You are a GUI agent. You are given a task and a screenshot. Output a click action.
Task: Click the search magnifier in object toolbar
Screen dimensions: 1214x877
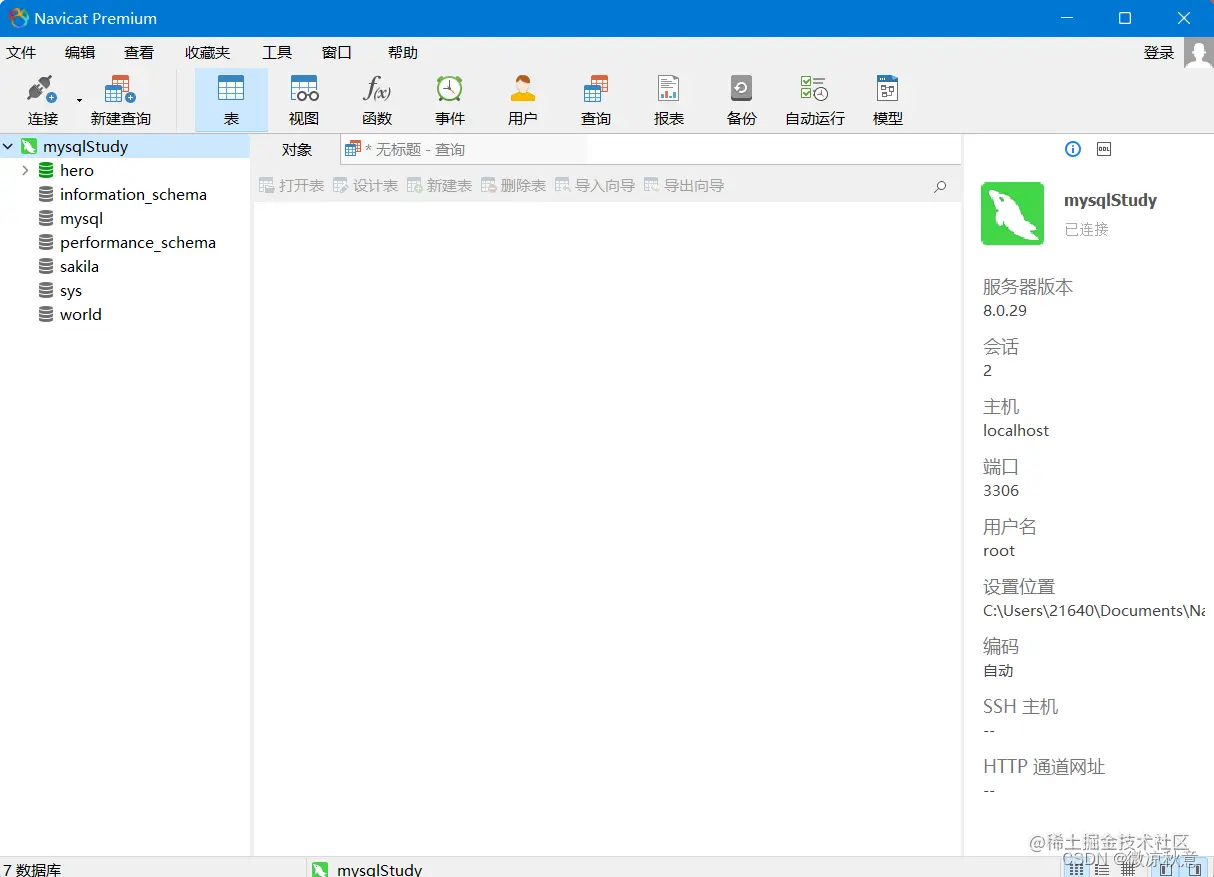pyautogui.click(x=940, y=186)
